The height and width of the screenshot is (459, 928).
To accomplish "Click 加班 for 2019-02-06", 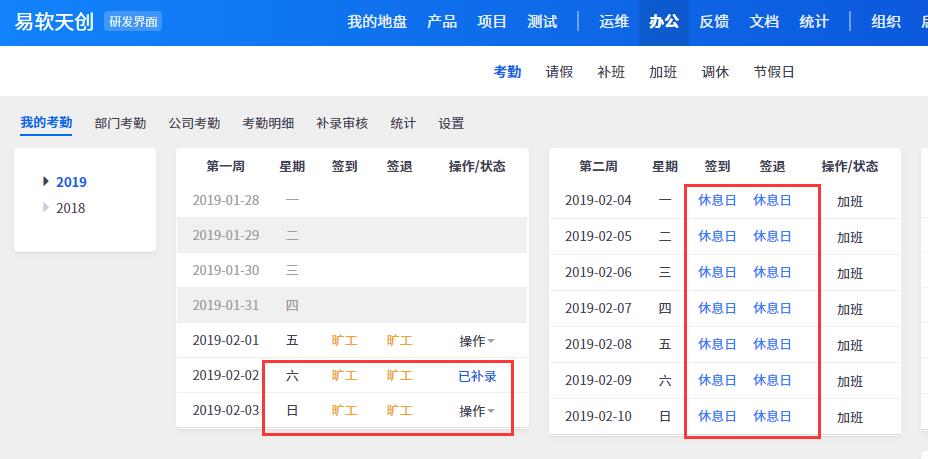I will coord(850,274).
